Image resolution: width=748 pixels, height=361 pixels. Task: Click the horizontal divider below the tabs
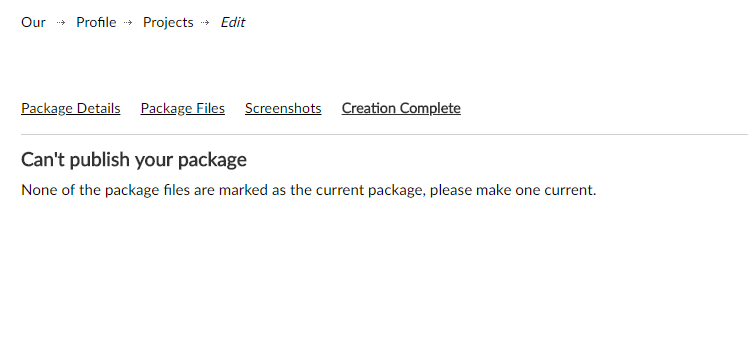coord(384,134)
